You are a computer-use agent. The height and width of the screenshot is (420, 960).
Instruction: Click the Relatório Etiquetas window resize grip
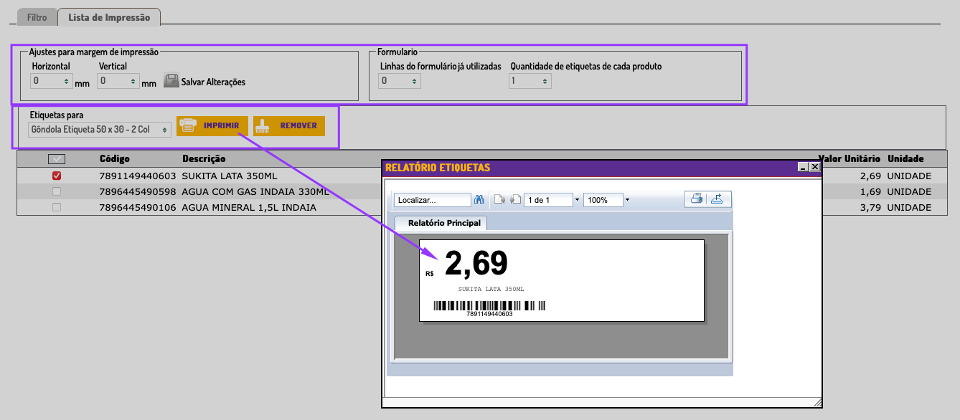click(817, 402)
